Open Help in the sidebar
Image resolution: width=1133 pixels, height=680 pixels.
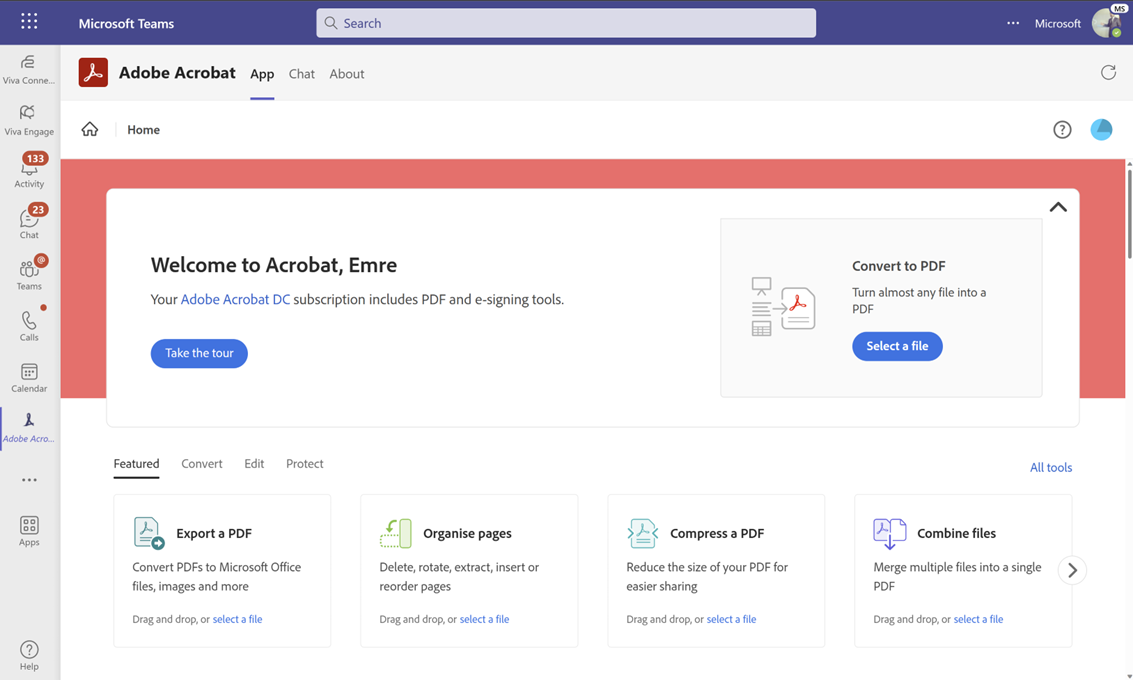click(29, 655)
